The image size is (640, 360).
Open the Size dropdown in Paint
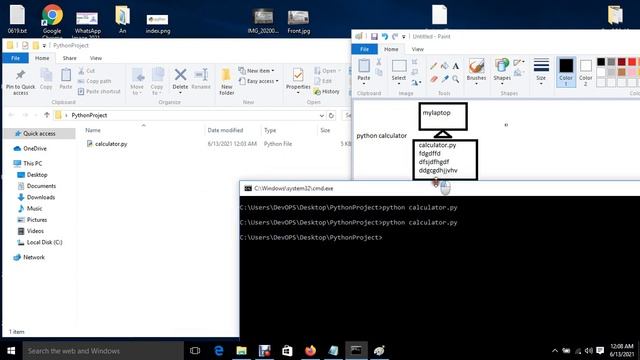click(x=541, y=72)
